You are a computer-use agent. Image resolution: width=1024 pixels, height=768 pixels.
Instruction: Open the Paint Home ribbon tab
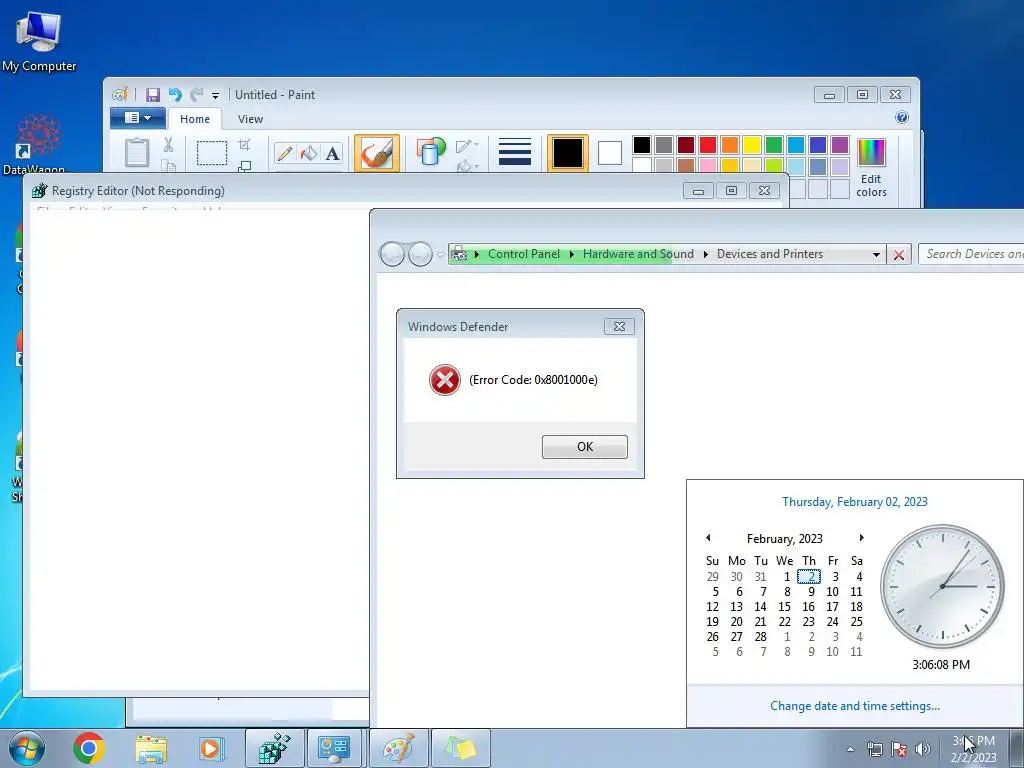click(195, 119)
